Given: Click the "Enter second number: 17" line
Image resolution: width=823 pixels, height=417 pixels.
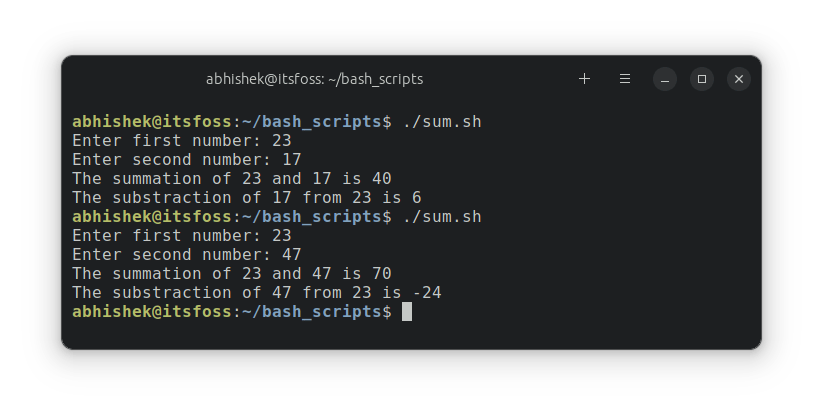Looking at the screenshot, I should tap(186, 160).
